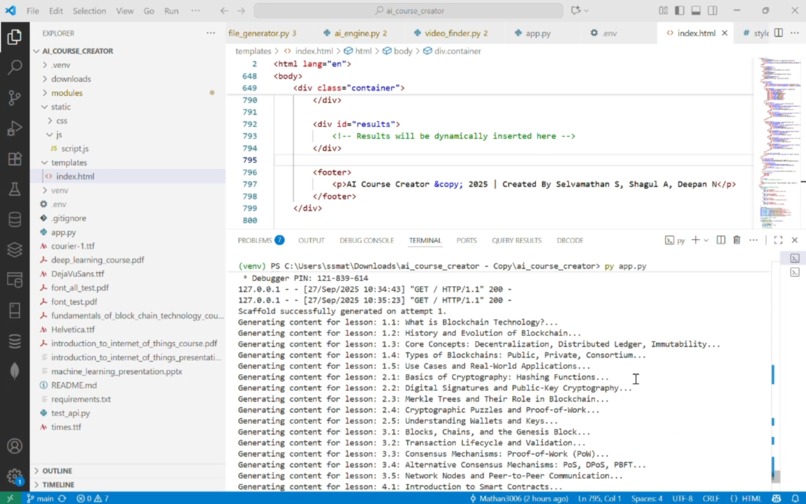806x504 pixels.
Task: Open the Run menu
Action: [172, 11]
